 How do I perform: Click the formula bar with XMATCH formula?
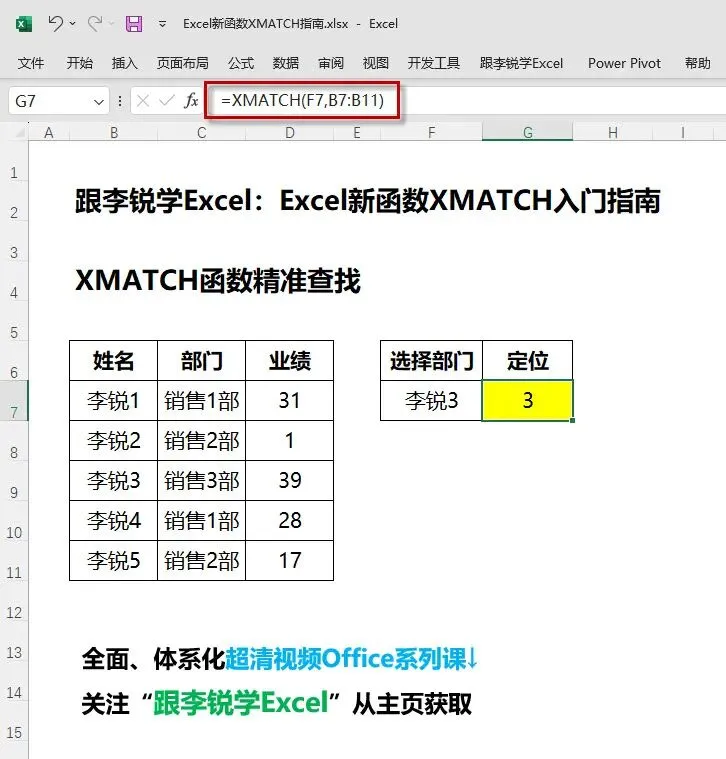[x=465, y=101]
